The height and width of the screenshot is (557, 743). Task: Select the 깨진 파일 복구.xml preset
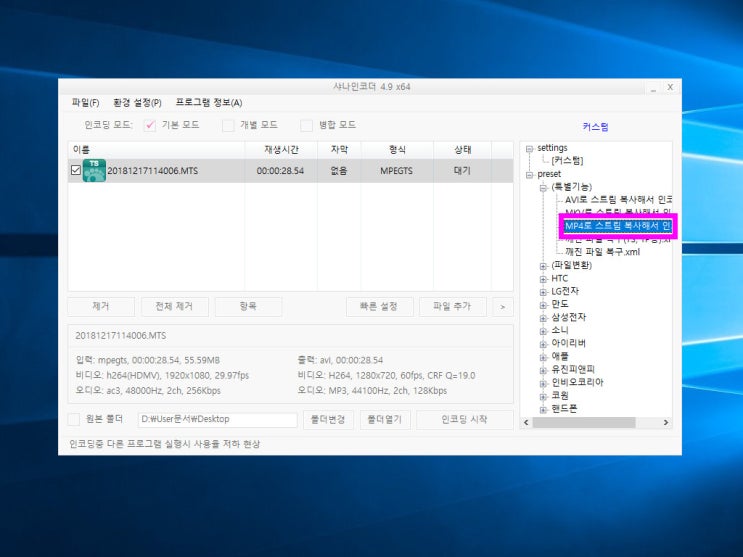click(x=602, y=252)
